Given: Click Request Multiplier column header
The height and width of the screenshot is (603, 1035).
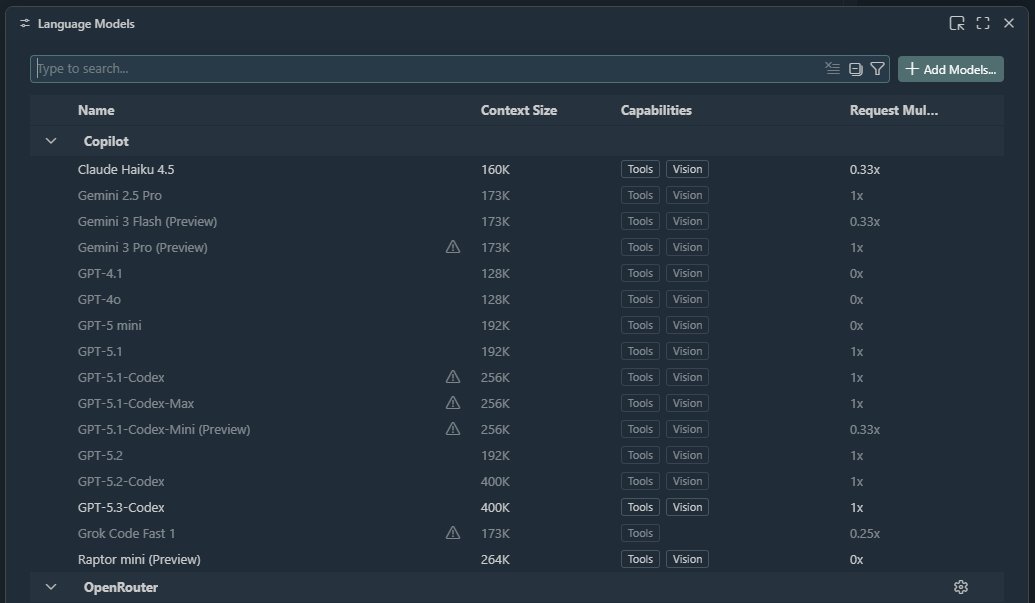Looking at the screenshot, I should click(894, 110).
